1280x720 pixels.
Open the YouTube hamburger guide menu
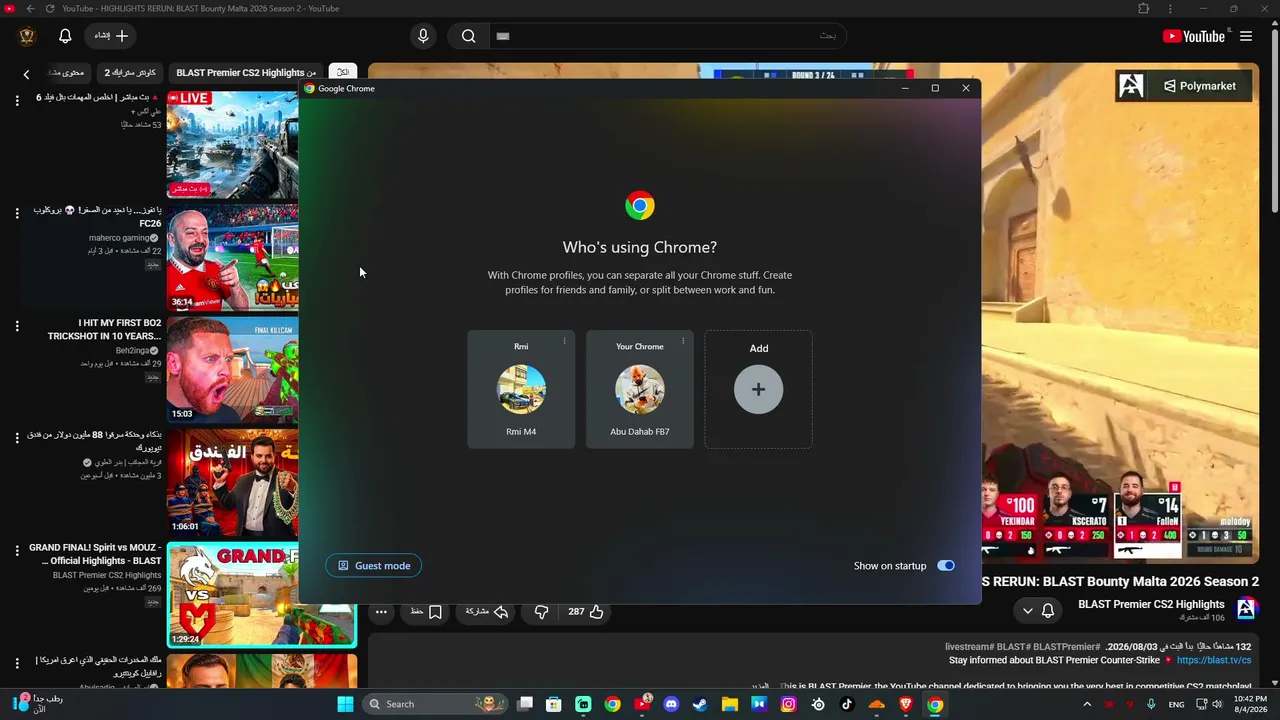[x=1246, y=36]
